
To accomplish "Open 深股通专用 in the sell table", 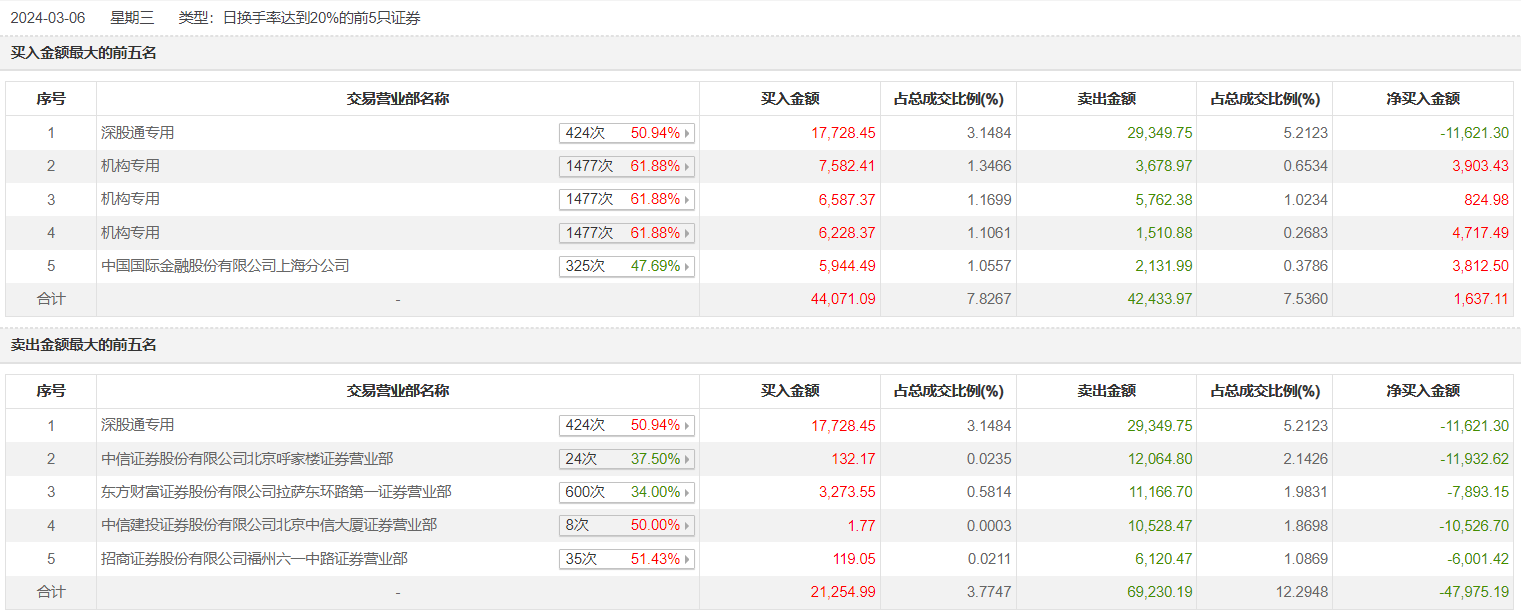I will [138, 425].
